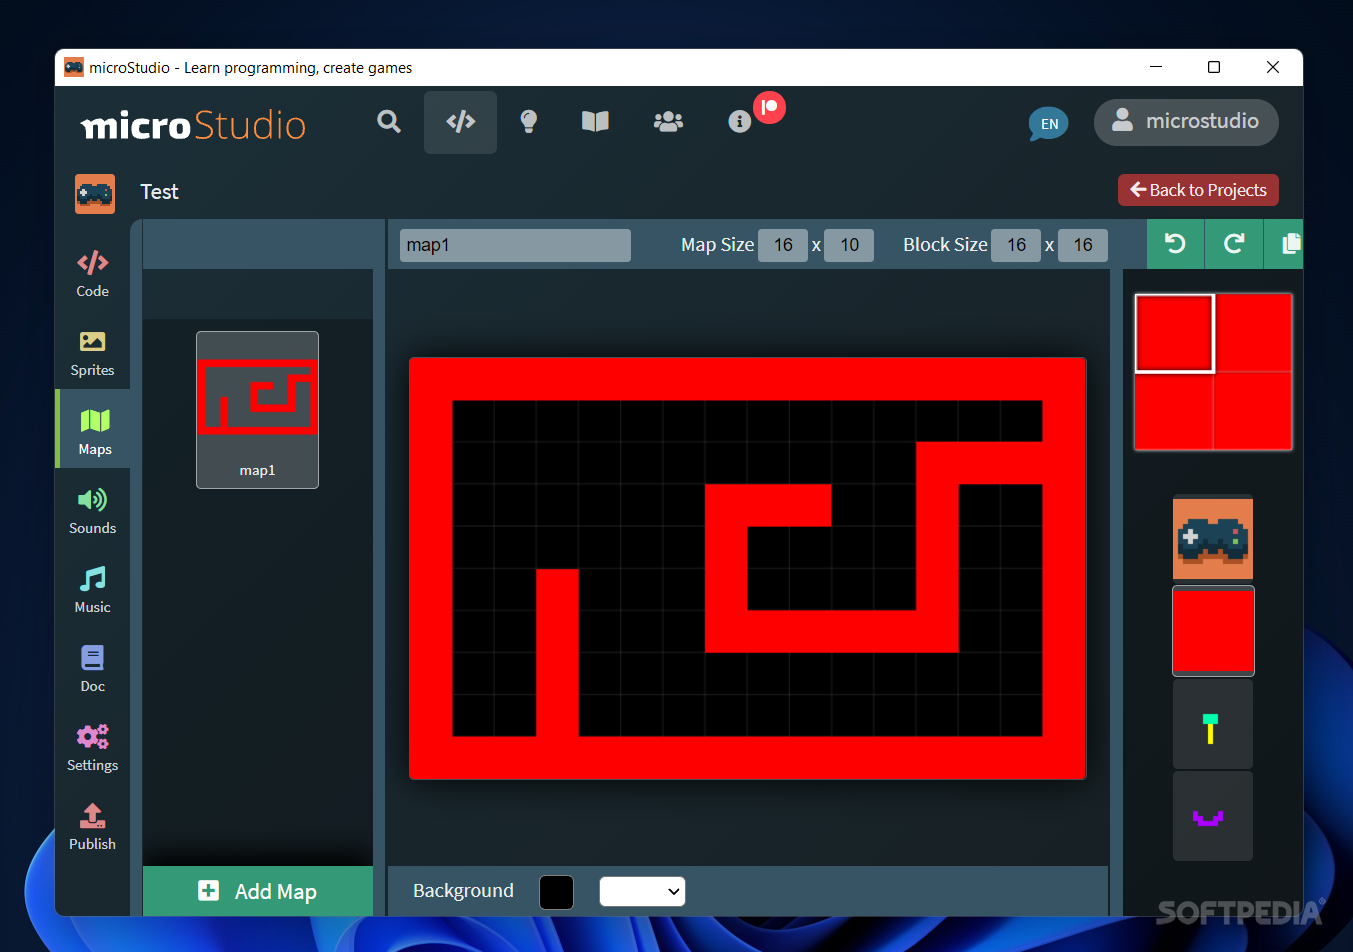Open the Sounds section in sidebar
Image resolution: width=1353 pixels, height=952 pixels.
click(93, 511)
